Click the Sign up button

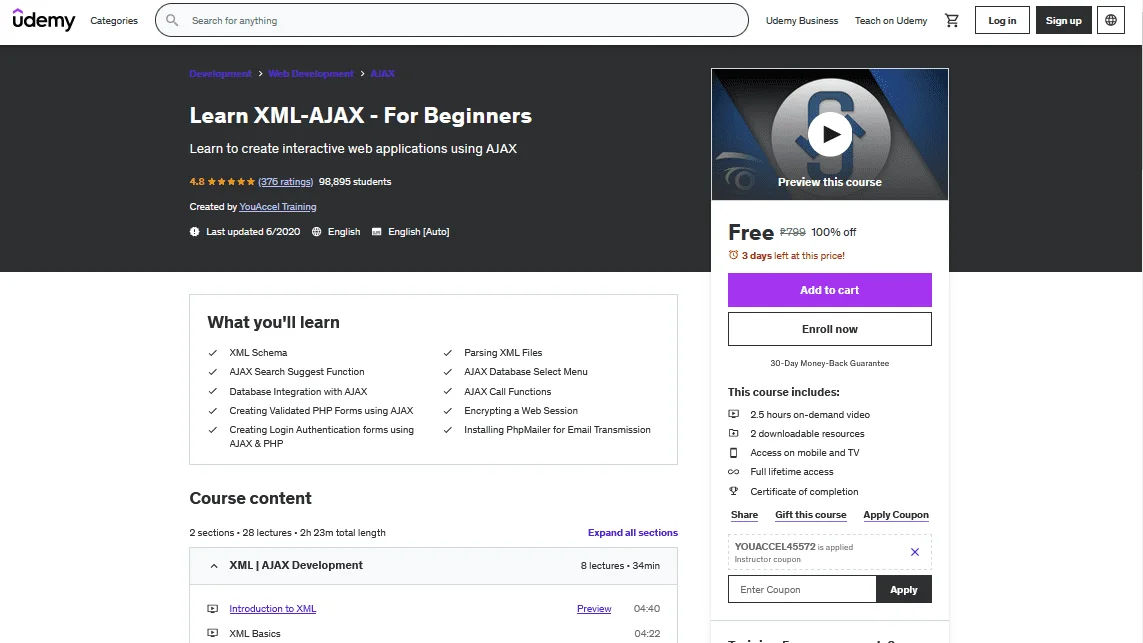(1064, 20)
